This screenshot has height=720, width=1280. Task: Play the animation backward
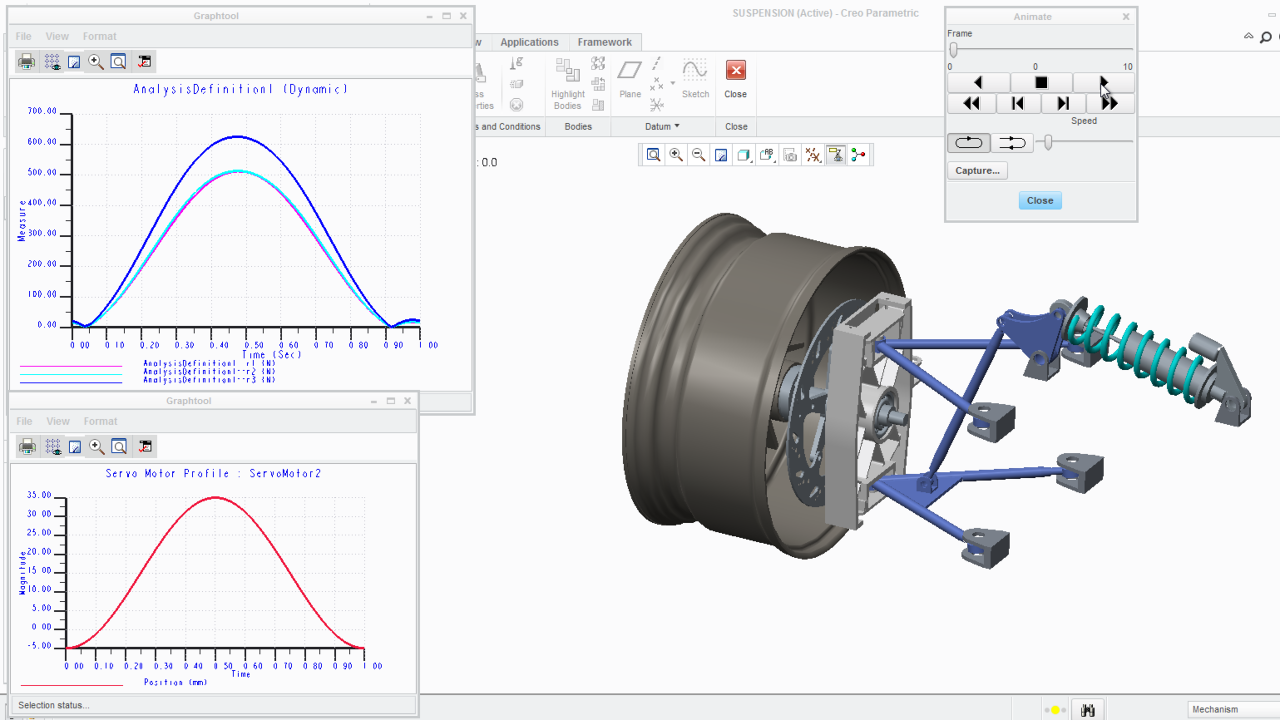coord(978,83)
